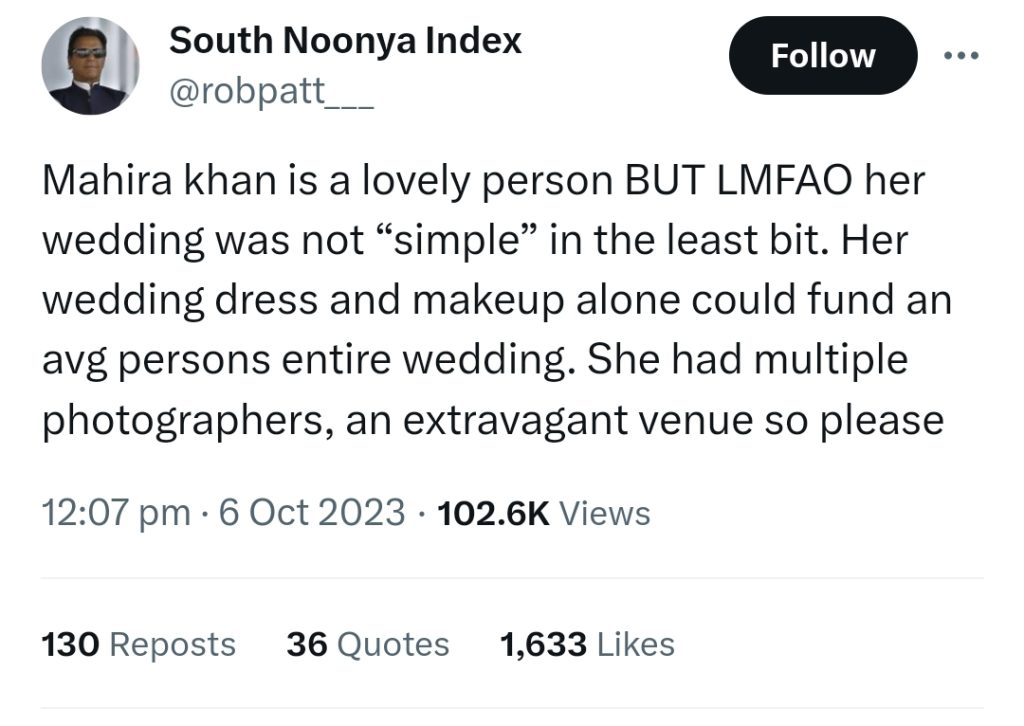This screenshot has height=726, width=1024.
Task: Click the 6 Oct 2023 date
Action: (x=312, y=513)
